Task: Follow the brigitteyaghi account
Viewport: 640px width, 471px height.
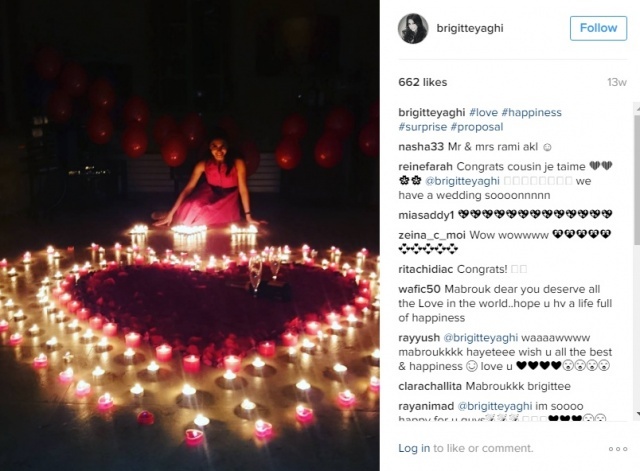Action: tap(598, 28)
